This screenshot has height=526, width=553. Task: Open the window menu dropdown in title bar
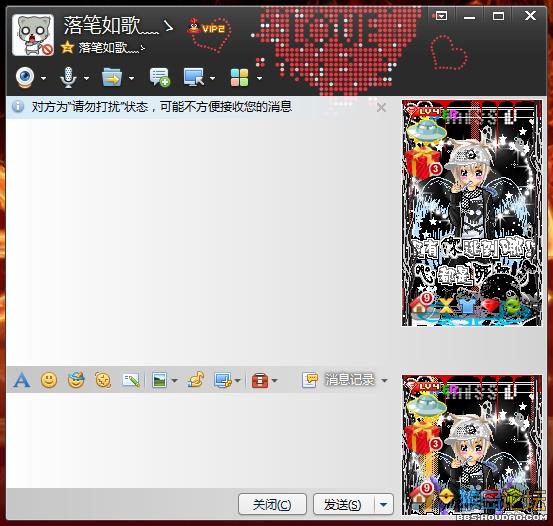pyautogui.click(x=441, y=16)
